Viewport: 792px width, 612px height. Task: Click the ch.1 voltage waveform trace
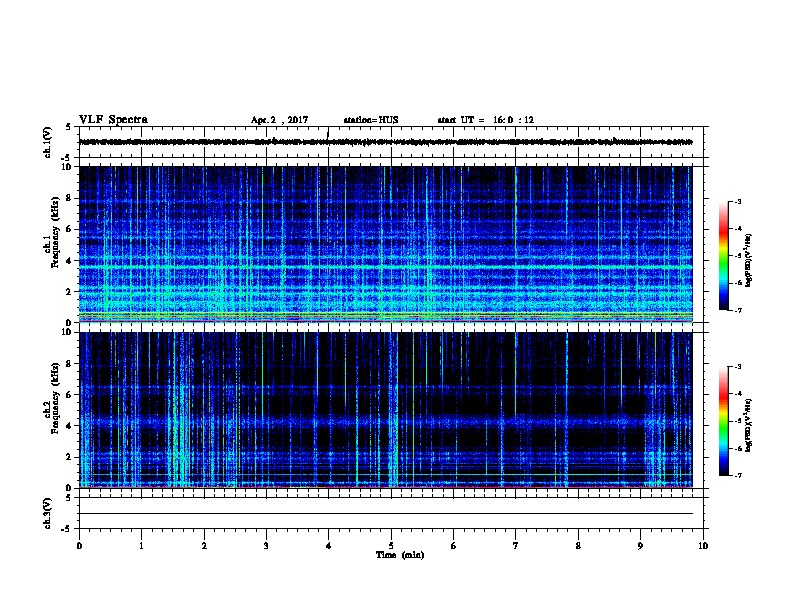[386, 142]
